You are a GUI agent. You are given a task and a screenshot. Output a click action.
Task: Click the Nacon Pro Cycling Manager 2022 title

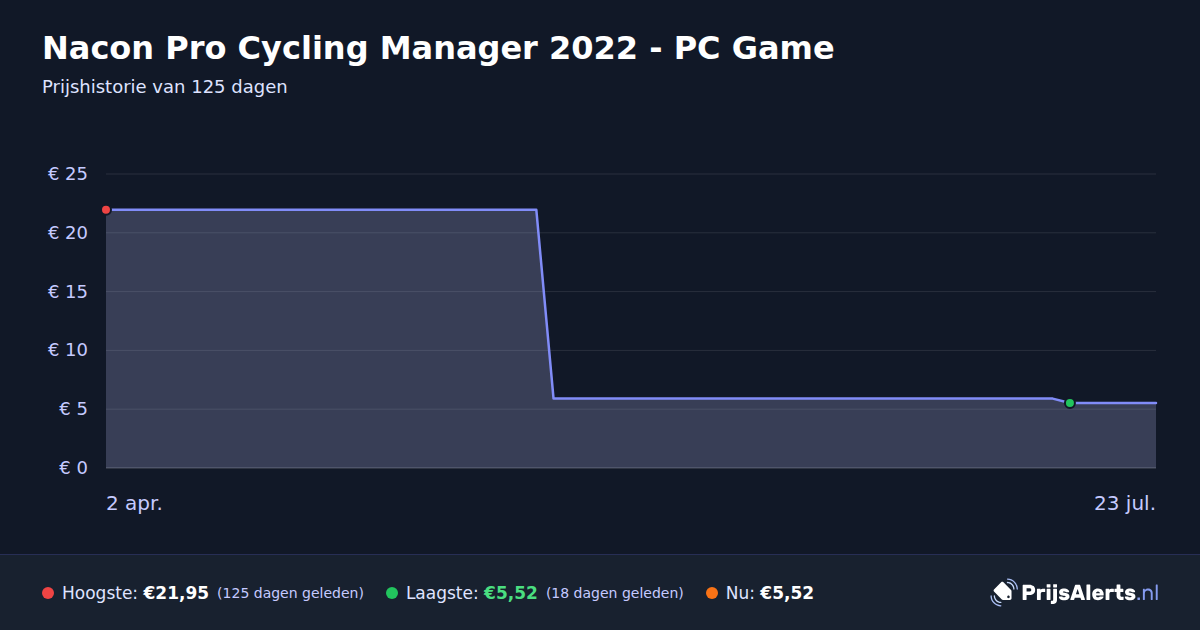click(x=438, y=47)
